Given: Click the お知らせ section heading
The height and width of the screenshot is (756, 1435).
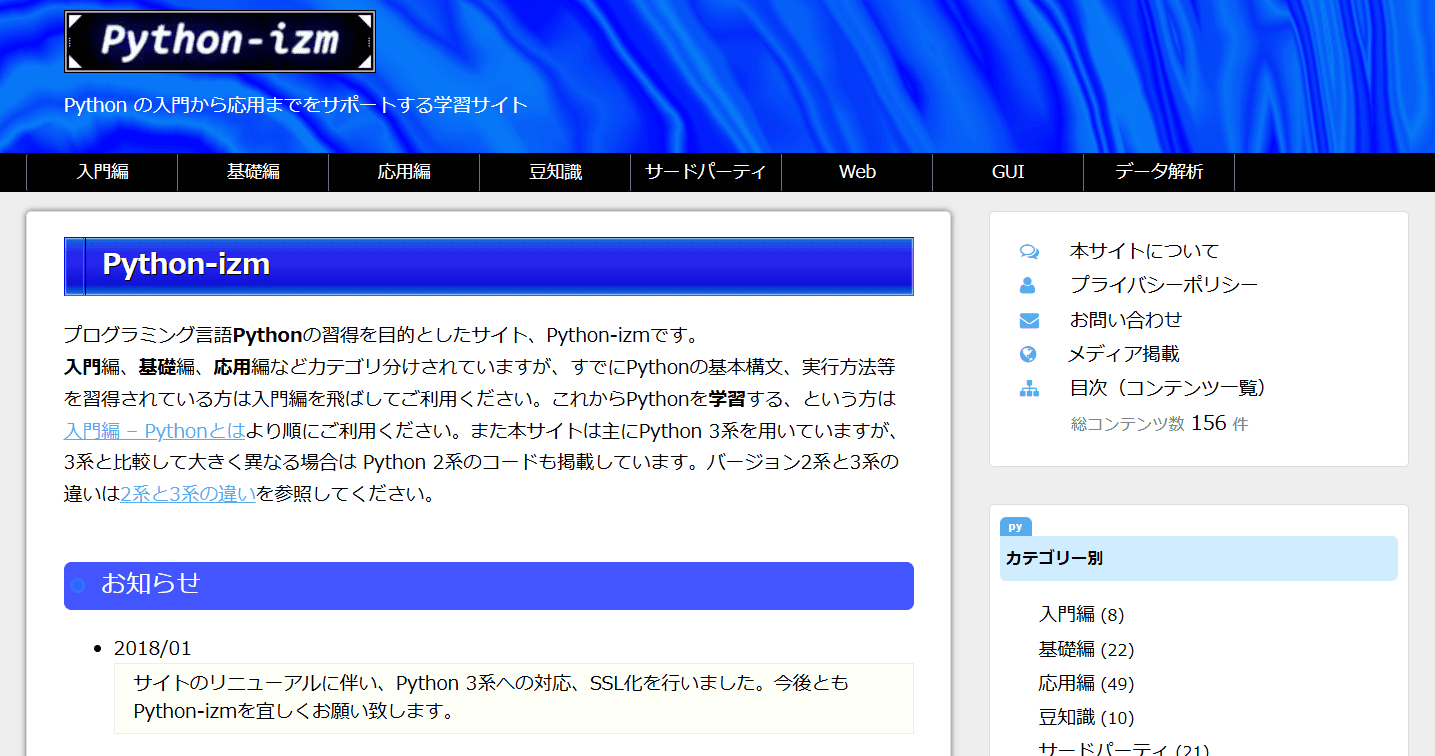Looking at the screenshot, I should 151,584.
